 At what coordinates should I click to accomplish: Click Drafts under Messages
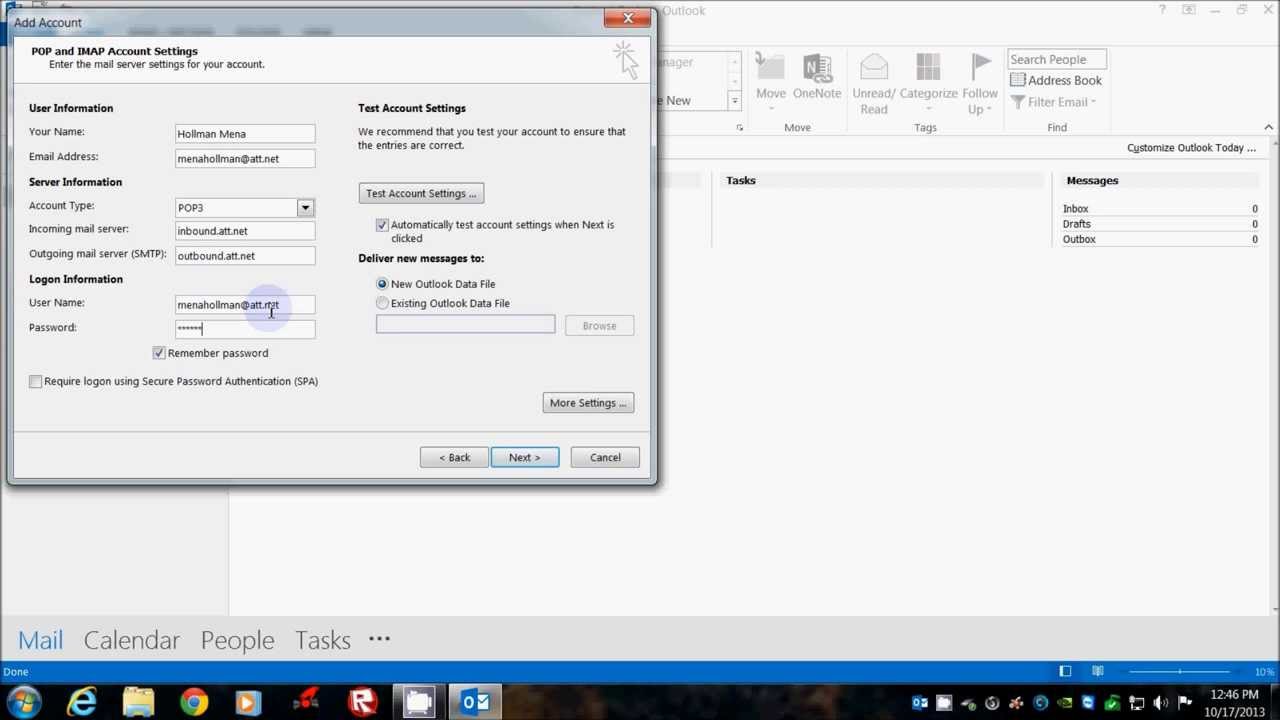click(x=1076, y=224)
